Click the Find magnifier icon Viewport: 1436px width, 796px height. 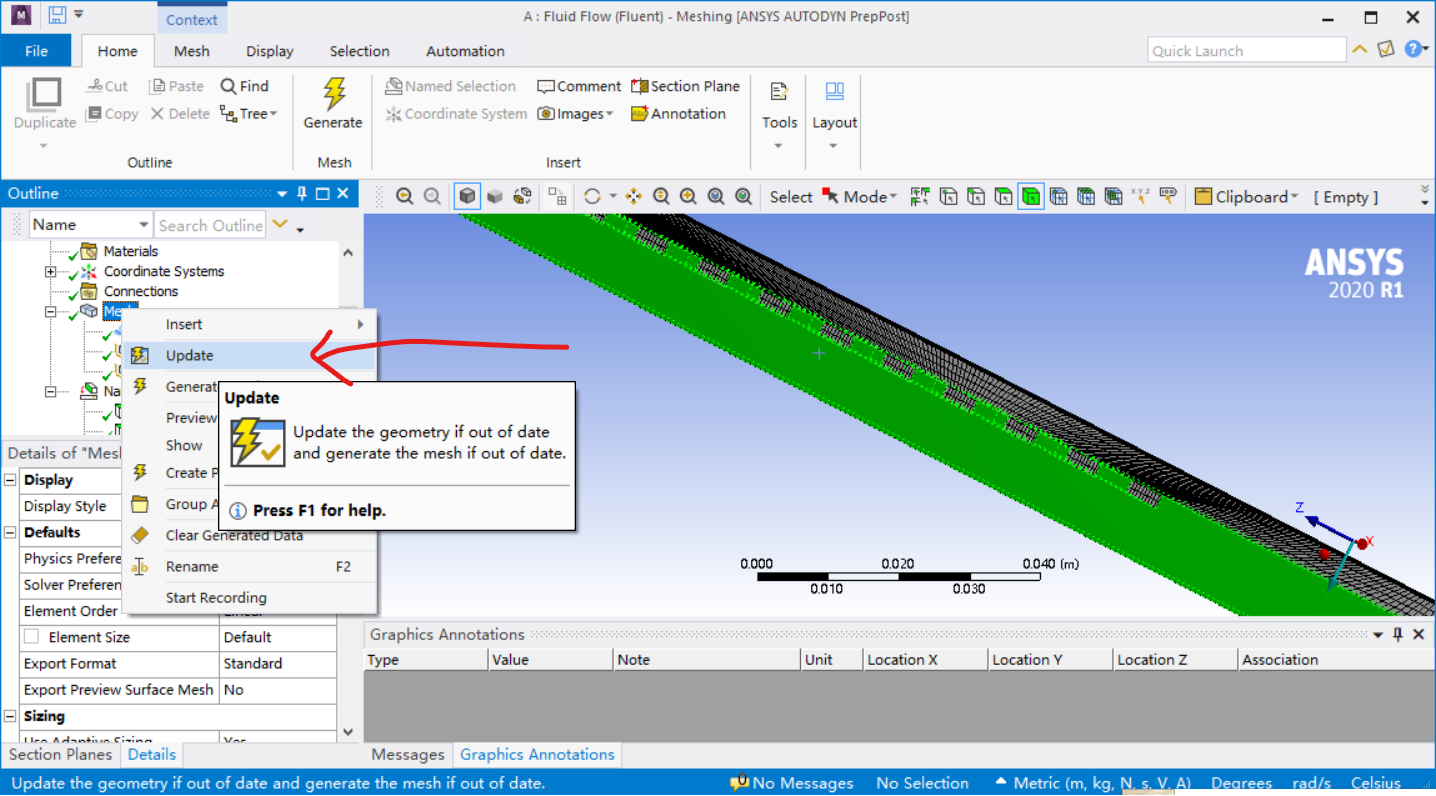(228, 86)
